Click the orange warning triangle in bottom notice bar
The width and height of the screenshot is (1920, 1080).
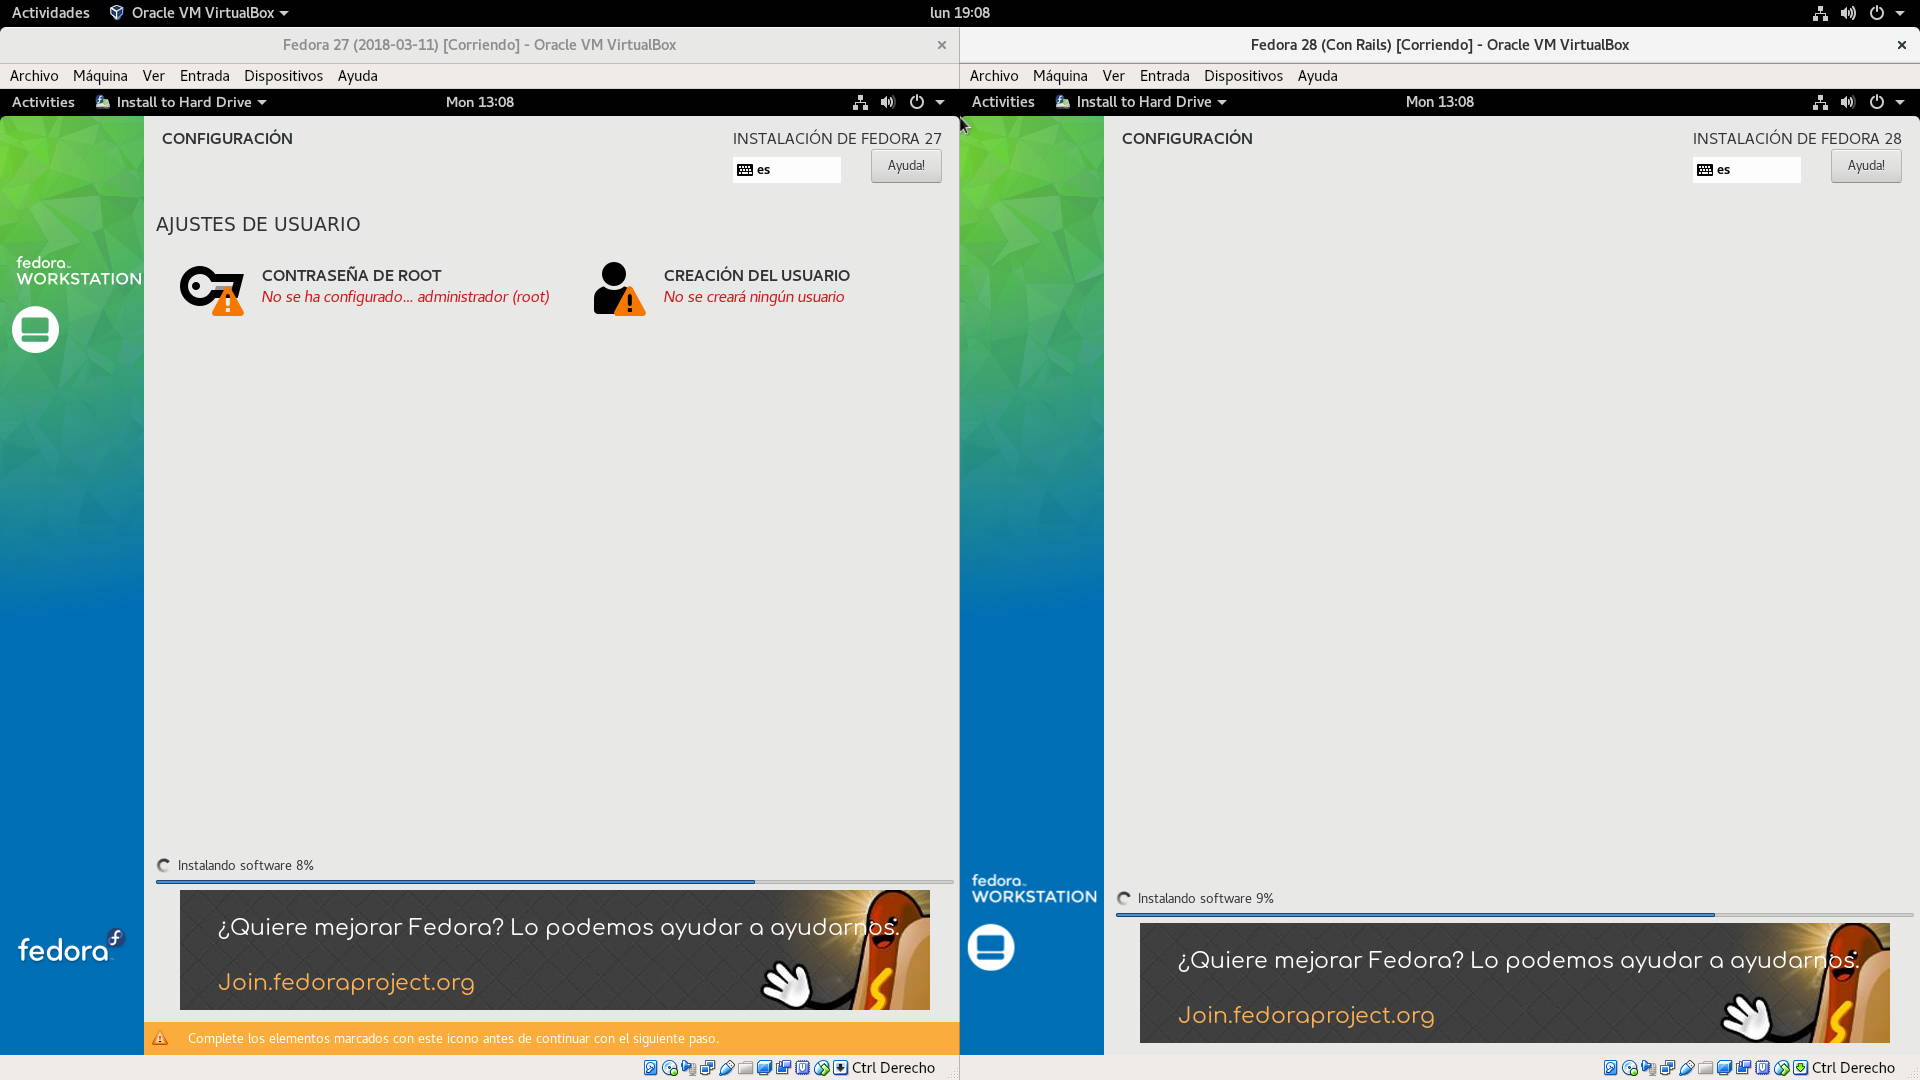tap(160, 1038)
